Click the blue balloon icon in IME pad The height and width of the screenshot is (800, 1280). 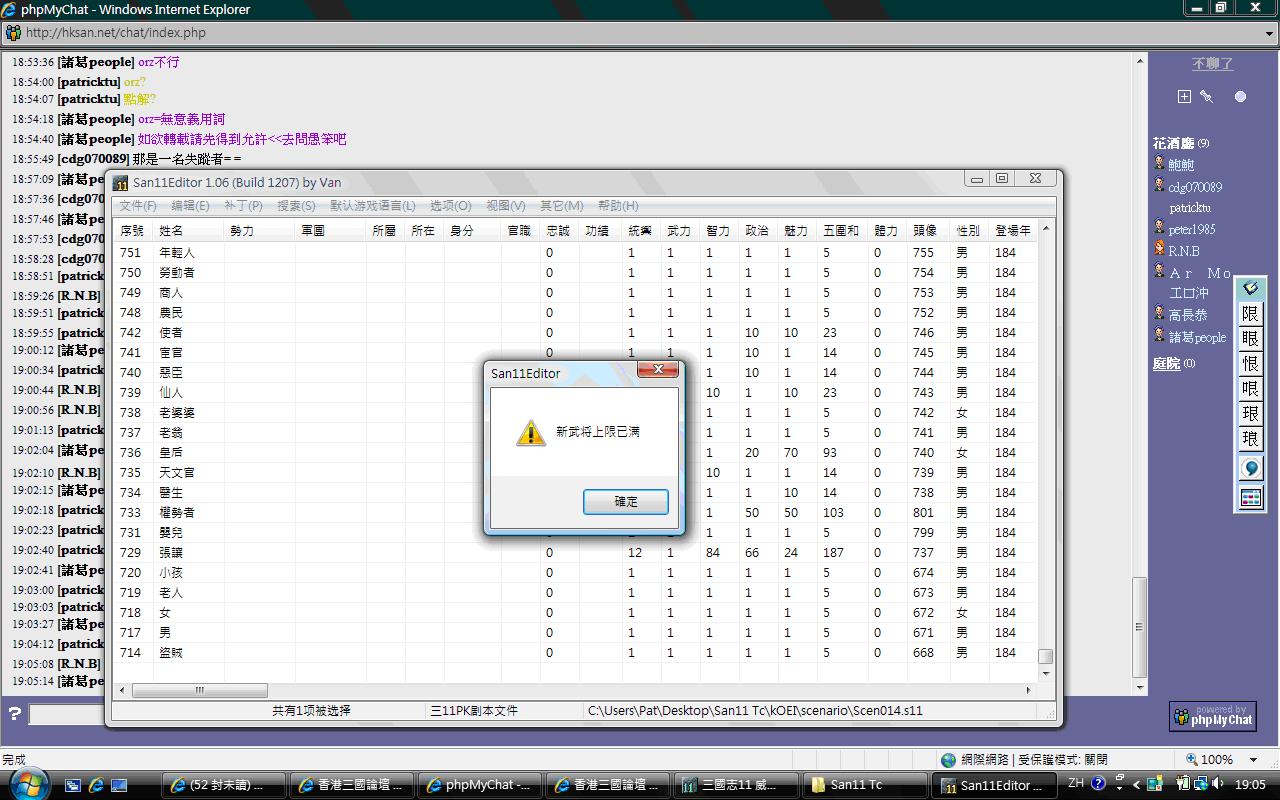click(1250, 469)
